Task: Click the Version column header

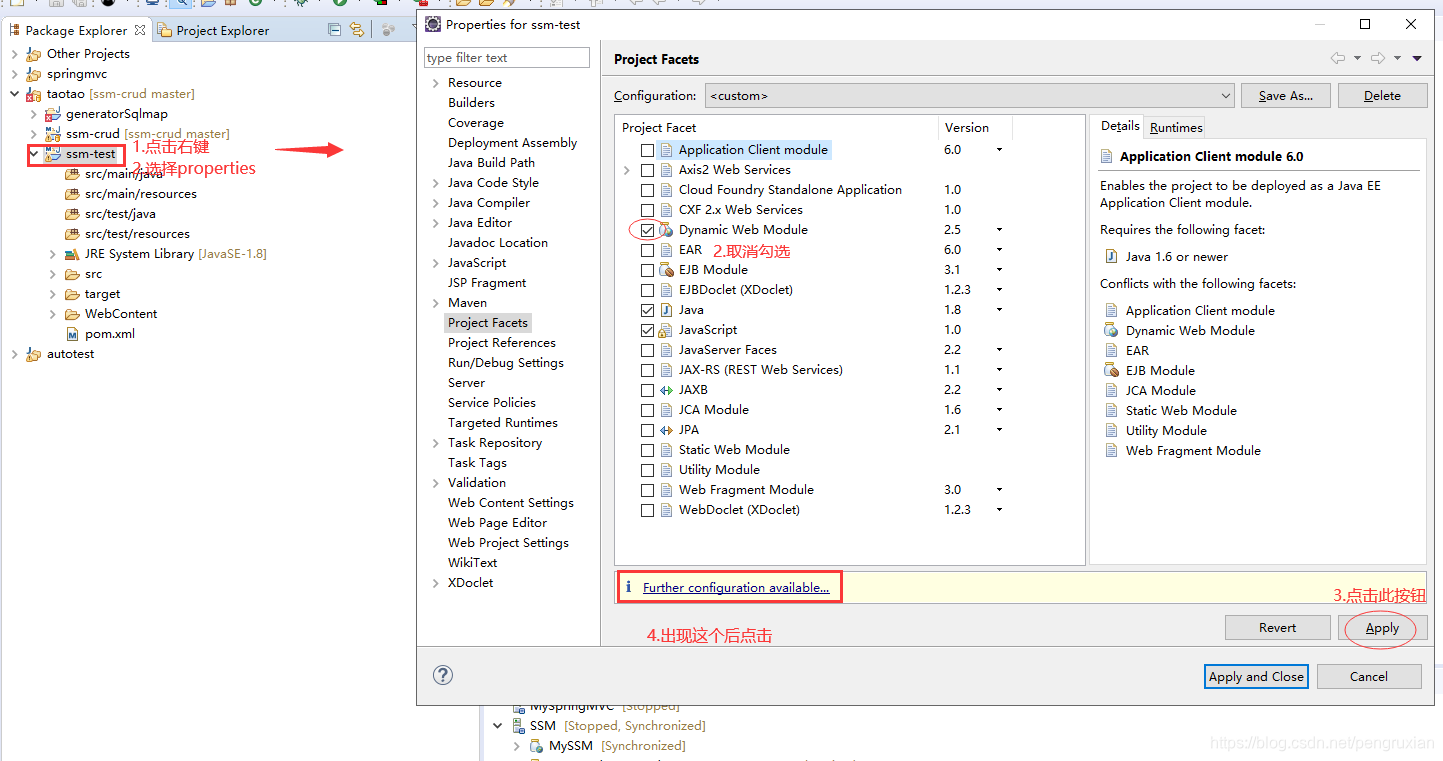Action: point(974,128)
